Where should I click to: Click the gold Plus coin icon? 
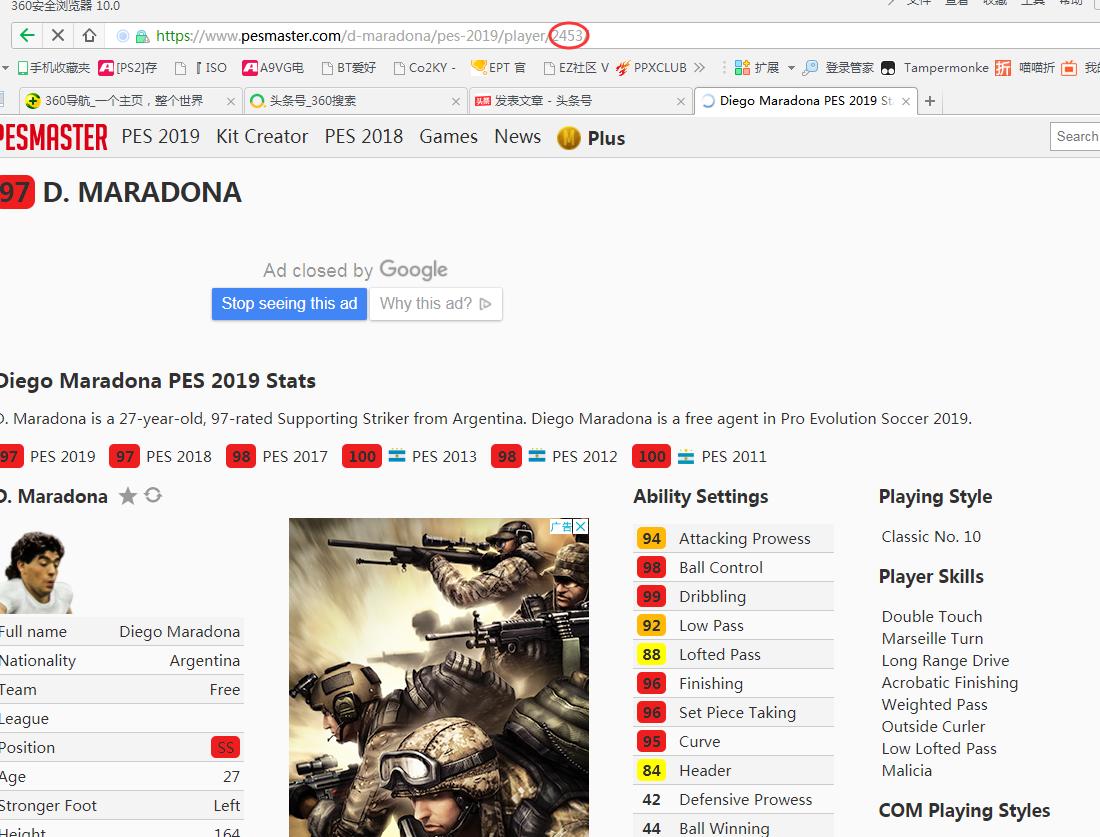pos(569,138)
